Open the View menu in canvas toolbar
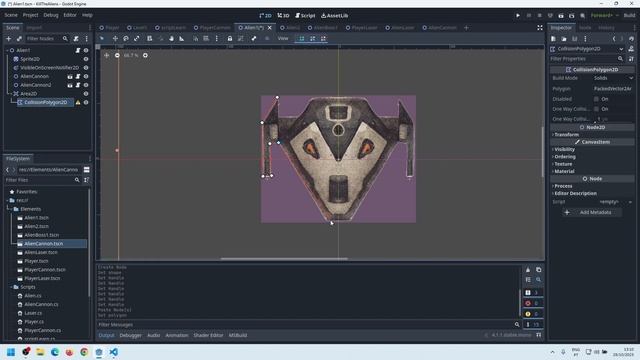This screenshot has width=640, height=360. 283,38
